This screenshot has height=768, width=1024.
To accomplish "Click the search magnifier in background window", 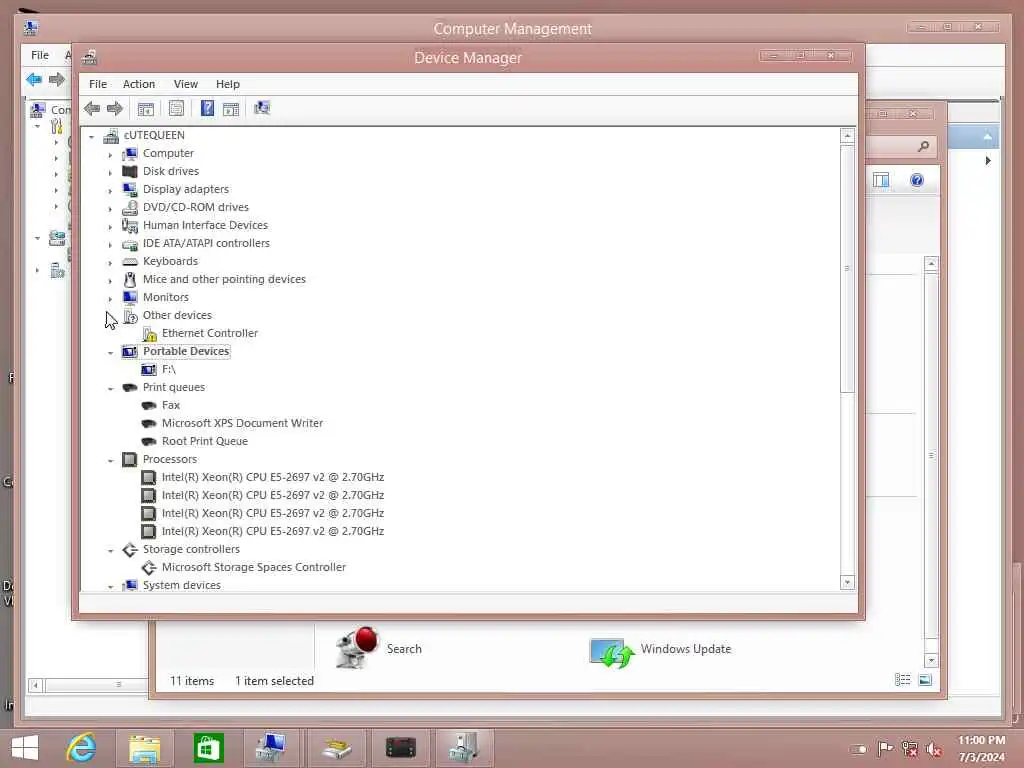I will (x=923, y=146).
